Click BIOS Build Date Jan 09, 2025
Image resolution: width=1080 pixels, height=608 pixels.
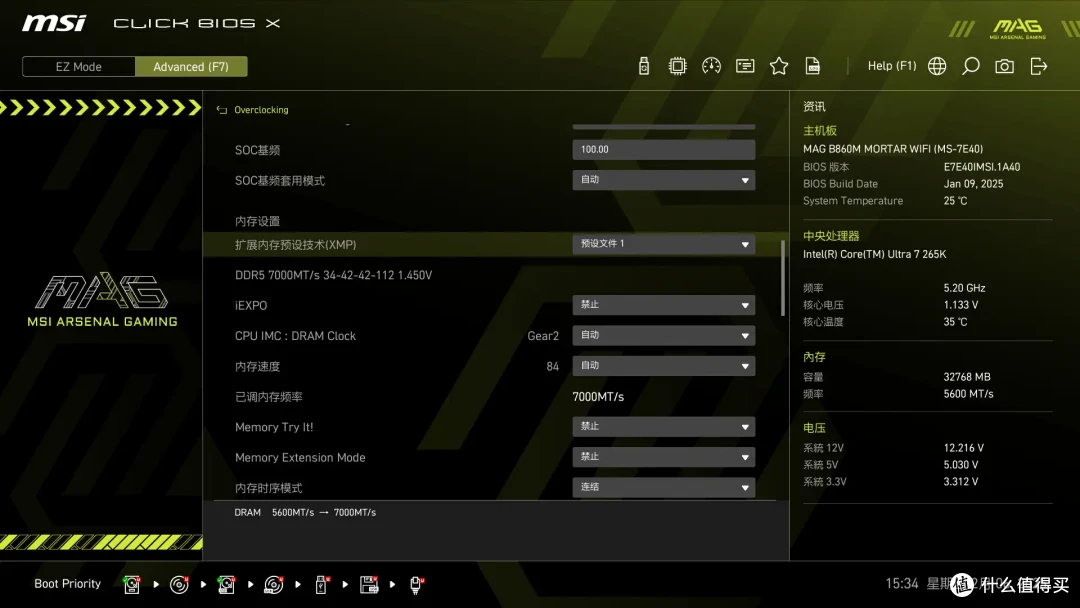(x=973, y=184)
